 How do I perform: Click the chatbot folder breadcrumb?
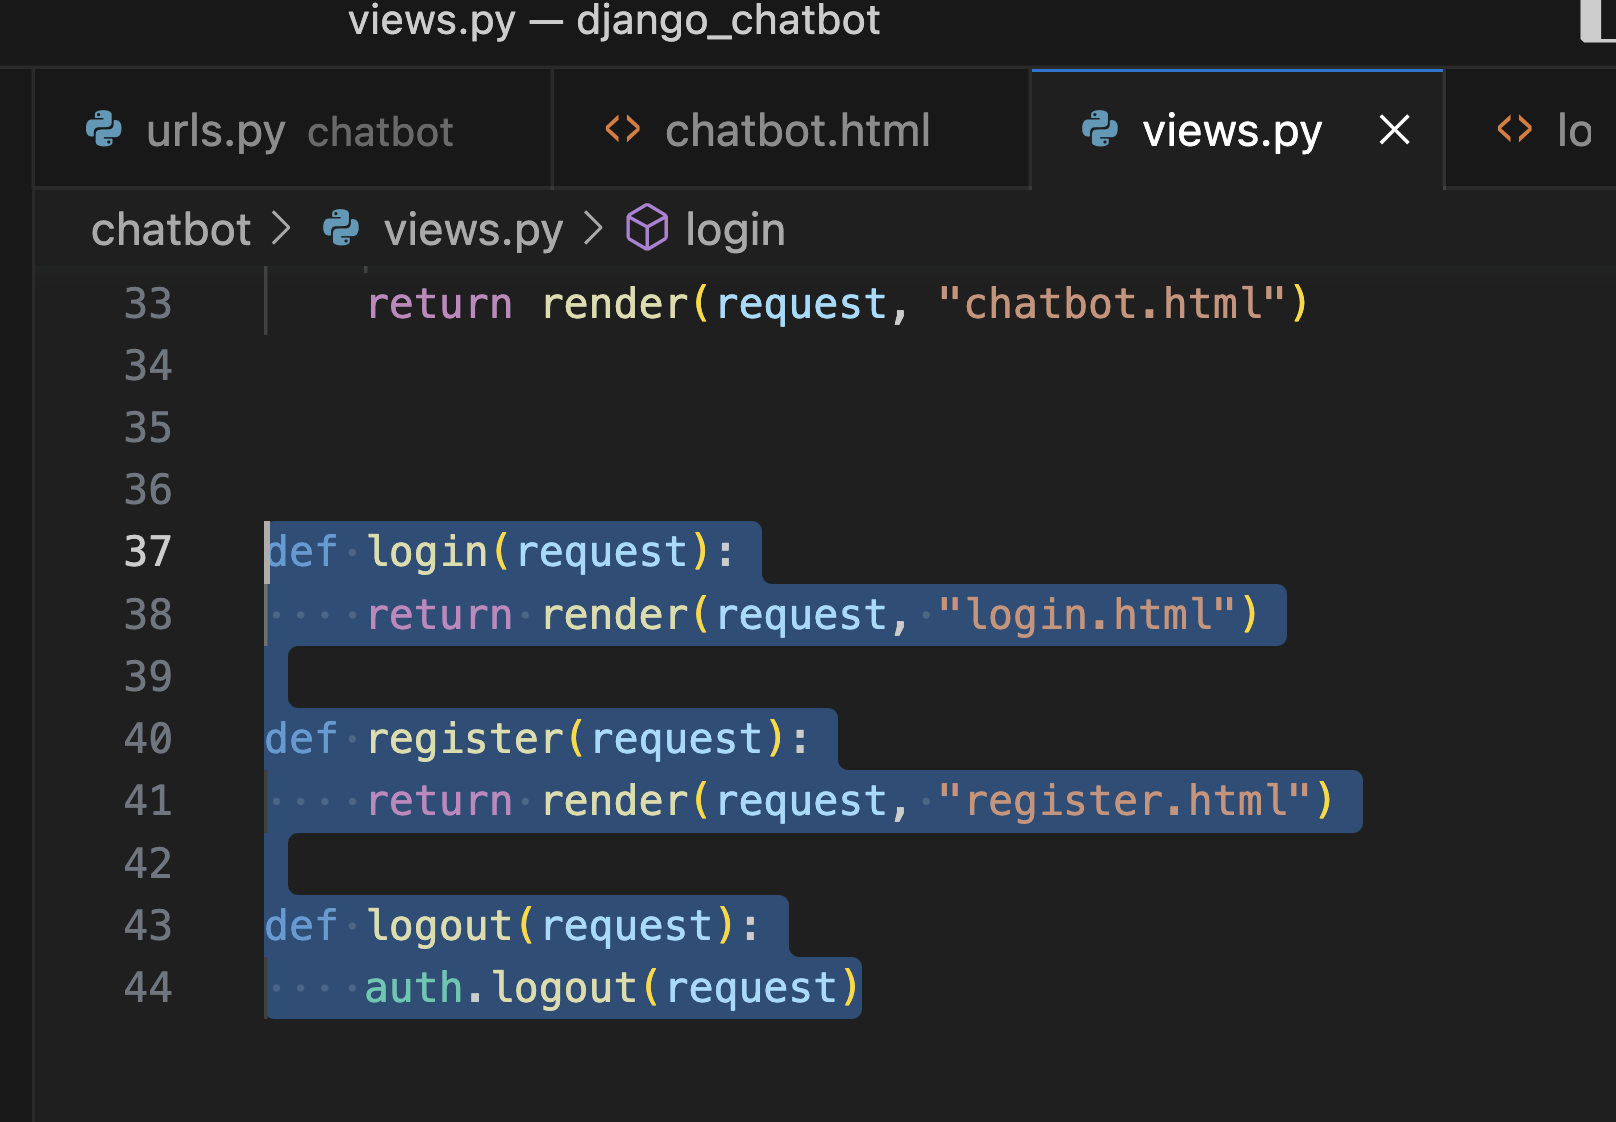[171, 230]
